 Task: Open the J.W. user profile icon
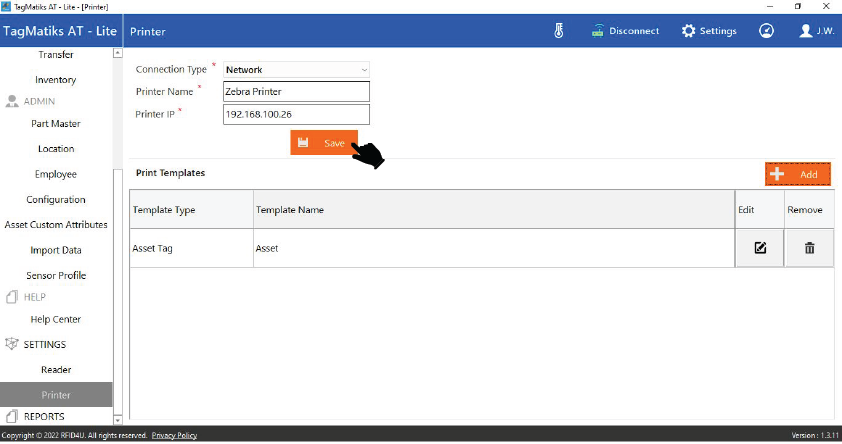[x=806, y=31]
